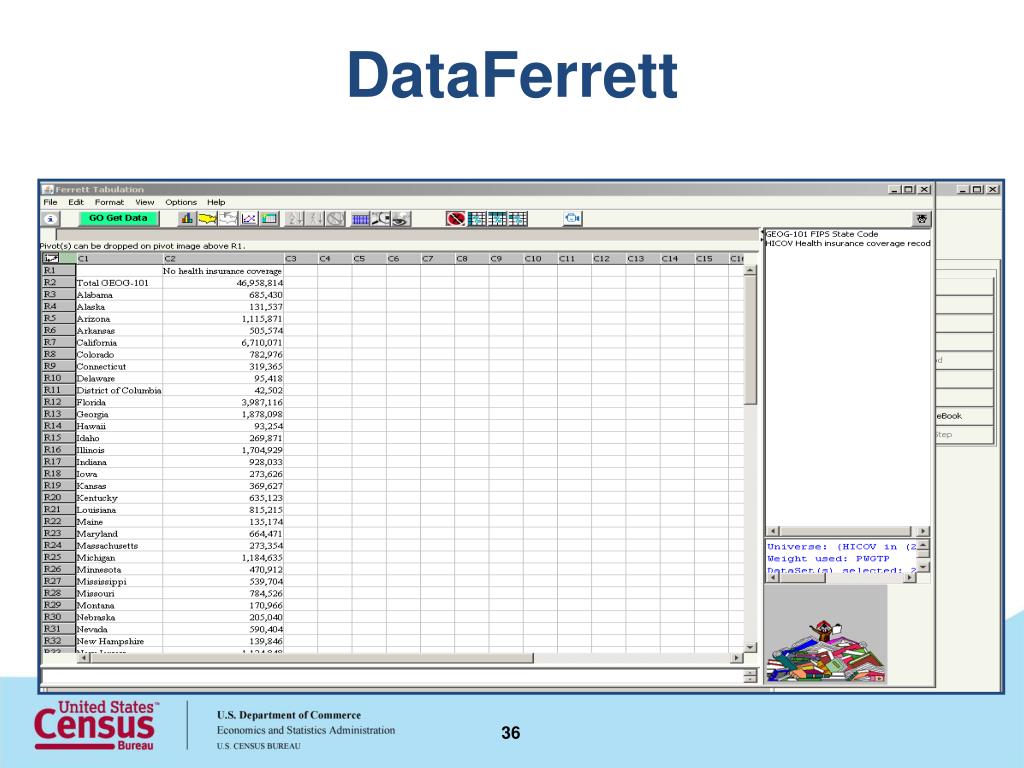This screenshot has height=768, width=1024.
Task: Open the Help menu
Action: (216, 202)
